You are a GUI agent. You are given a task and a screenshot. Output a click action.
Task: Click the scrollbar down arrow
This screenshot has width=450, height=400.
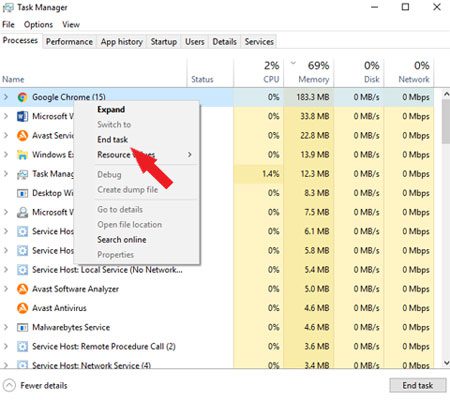[446, 363]
